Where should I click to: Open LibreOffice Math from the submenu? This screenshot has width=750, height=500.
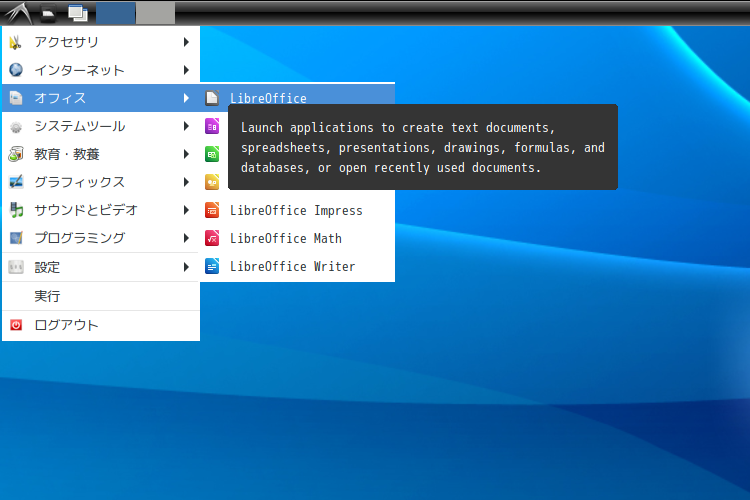[298, 238]
